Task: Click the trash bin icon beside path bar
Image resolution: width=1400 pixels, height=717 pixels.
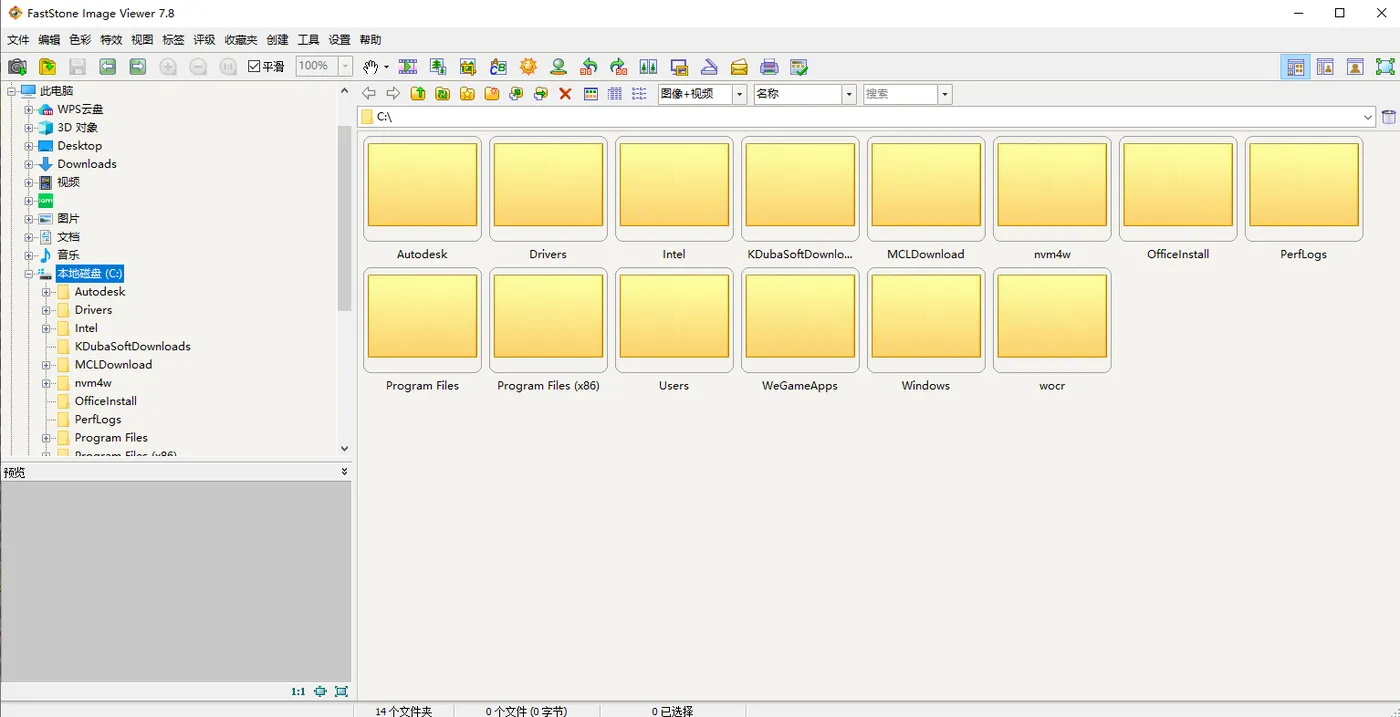Action: 1389,117
